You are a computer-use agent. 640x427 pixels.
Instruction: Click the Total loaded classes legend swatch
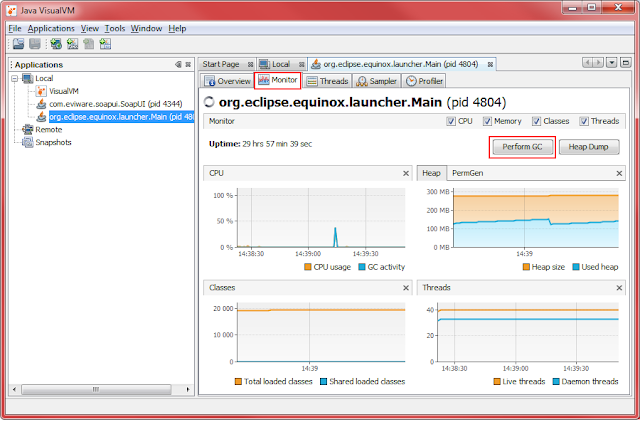(x=238, y=381)
